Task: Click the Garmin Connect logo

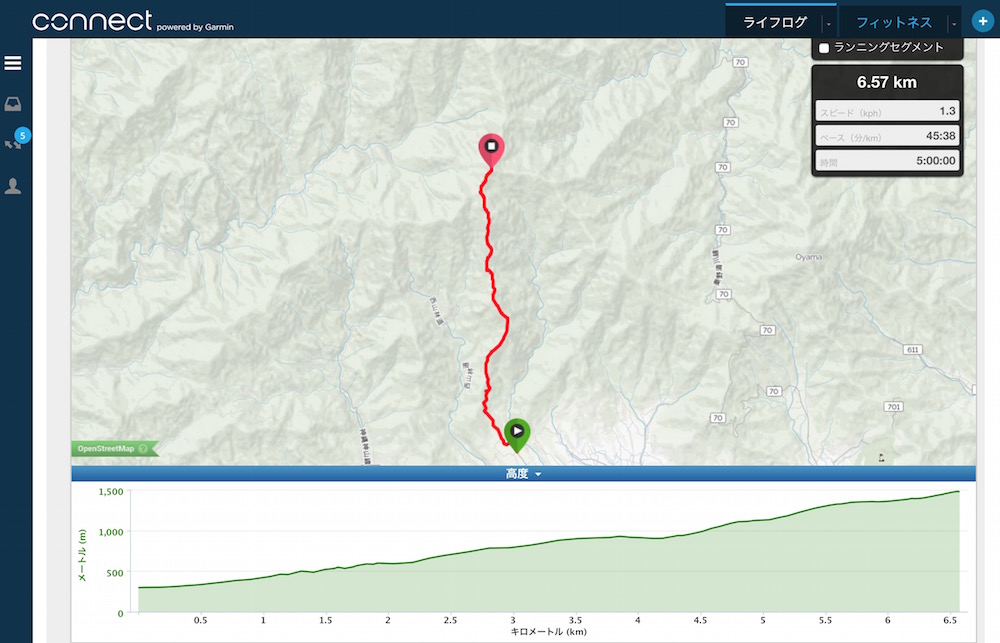Action: (x=133, y=21)
